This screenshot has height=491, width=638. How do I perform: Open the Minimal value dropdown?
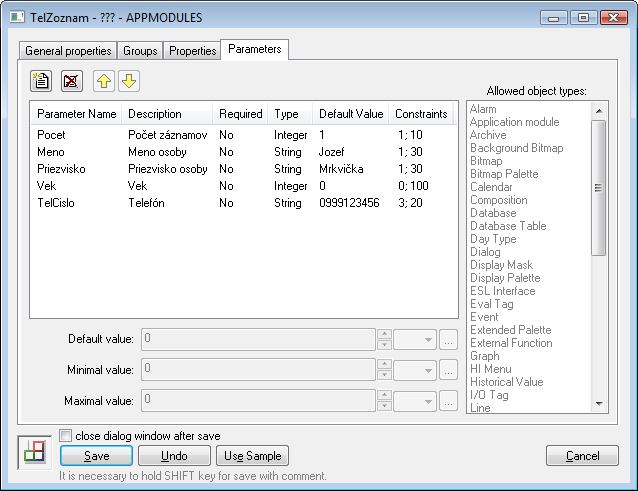click(x=415, y=370)
